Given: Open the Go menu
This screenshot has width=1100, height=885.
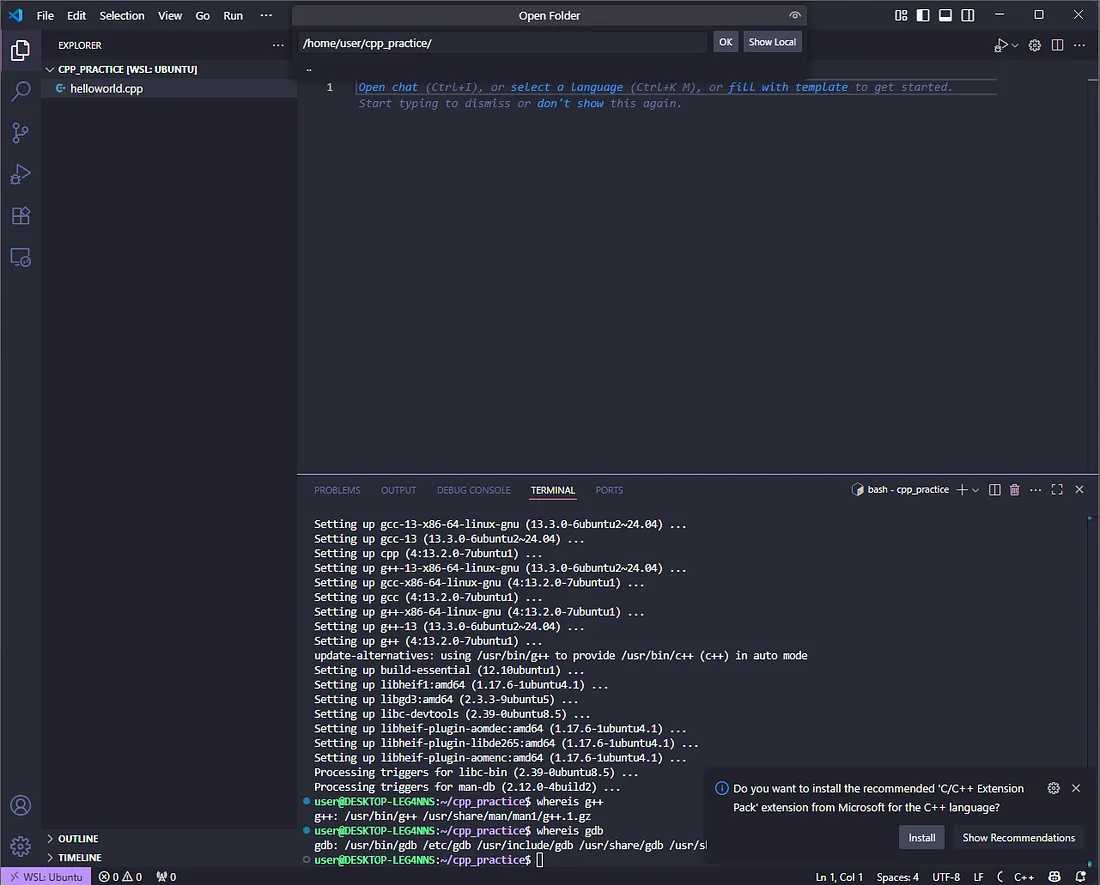Looking at the screenshot, I should click(x=203, y=15).
